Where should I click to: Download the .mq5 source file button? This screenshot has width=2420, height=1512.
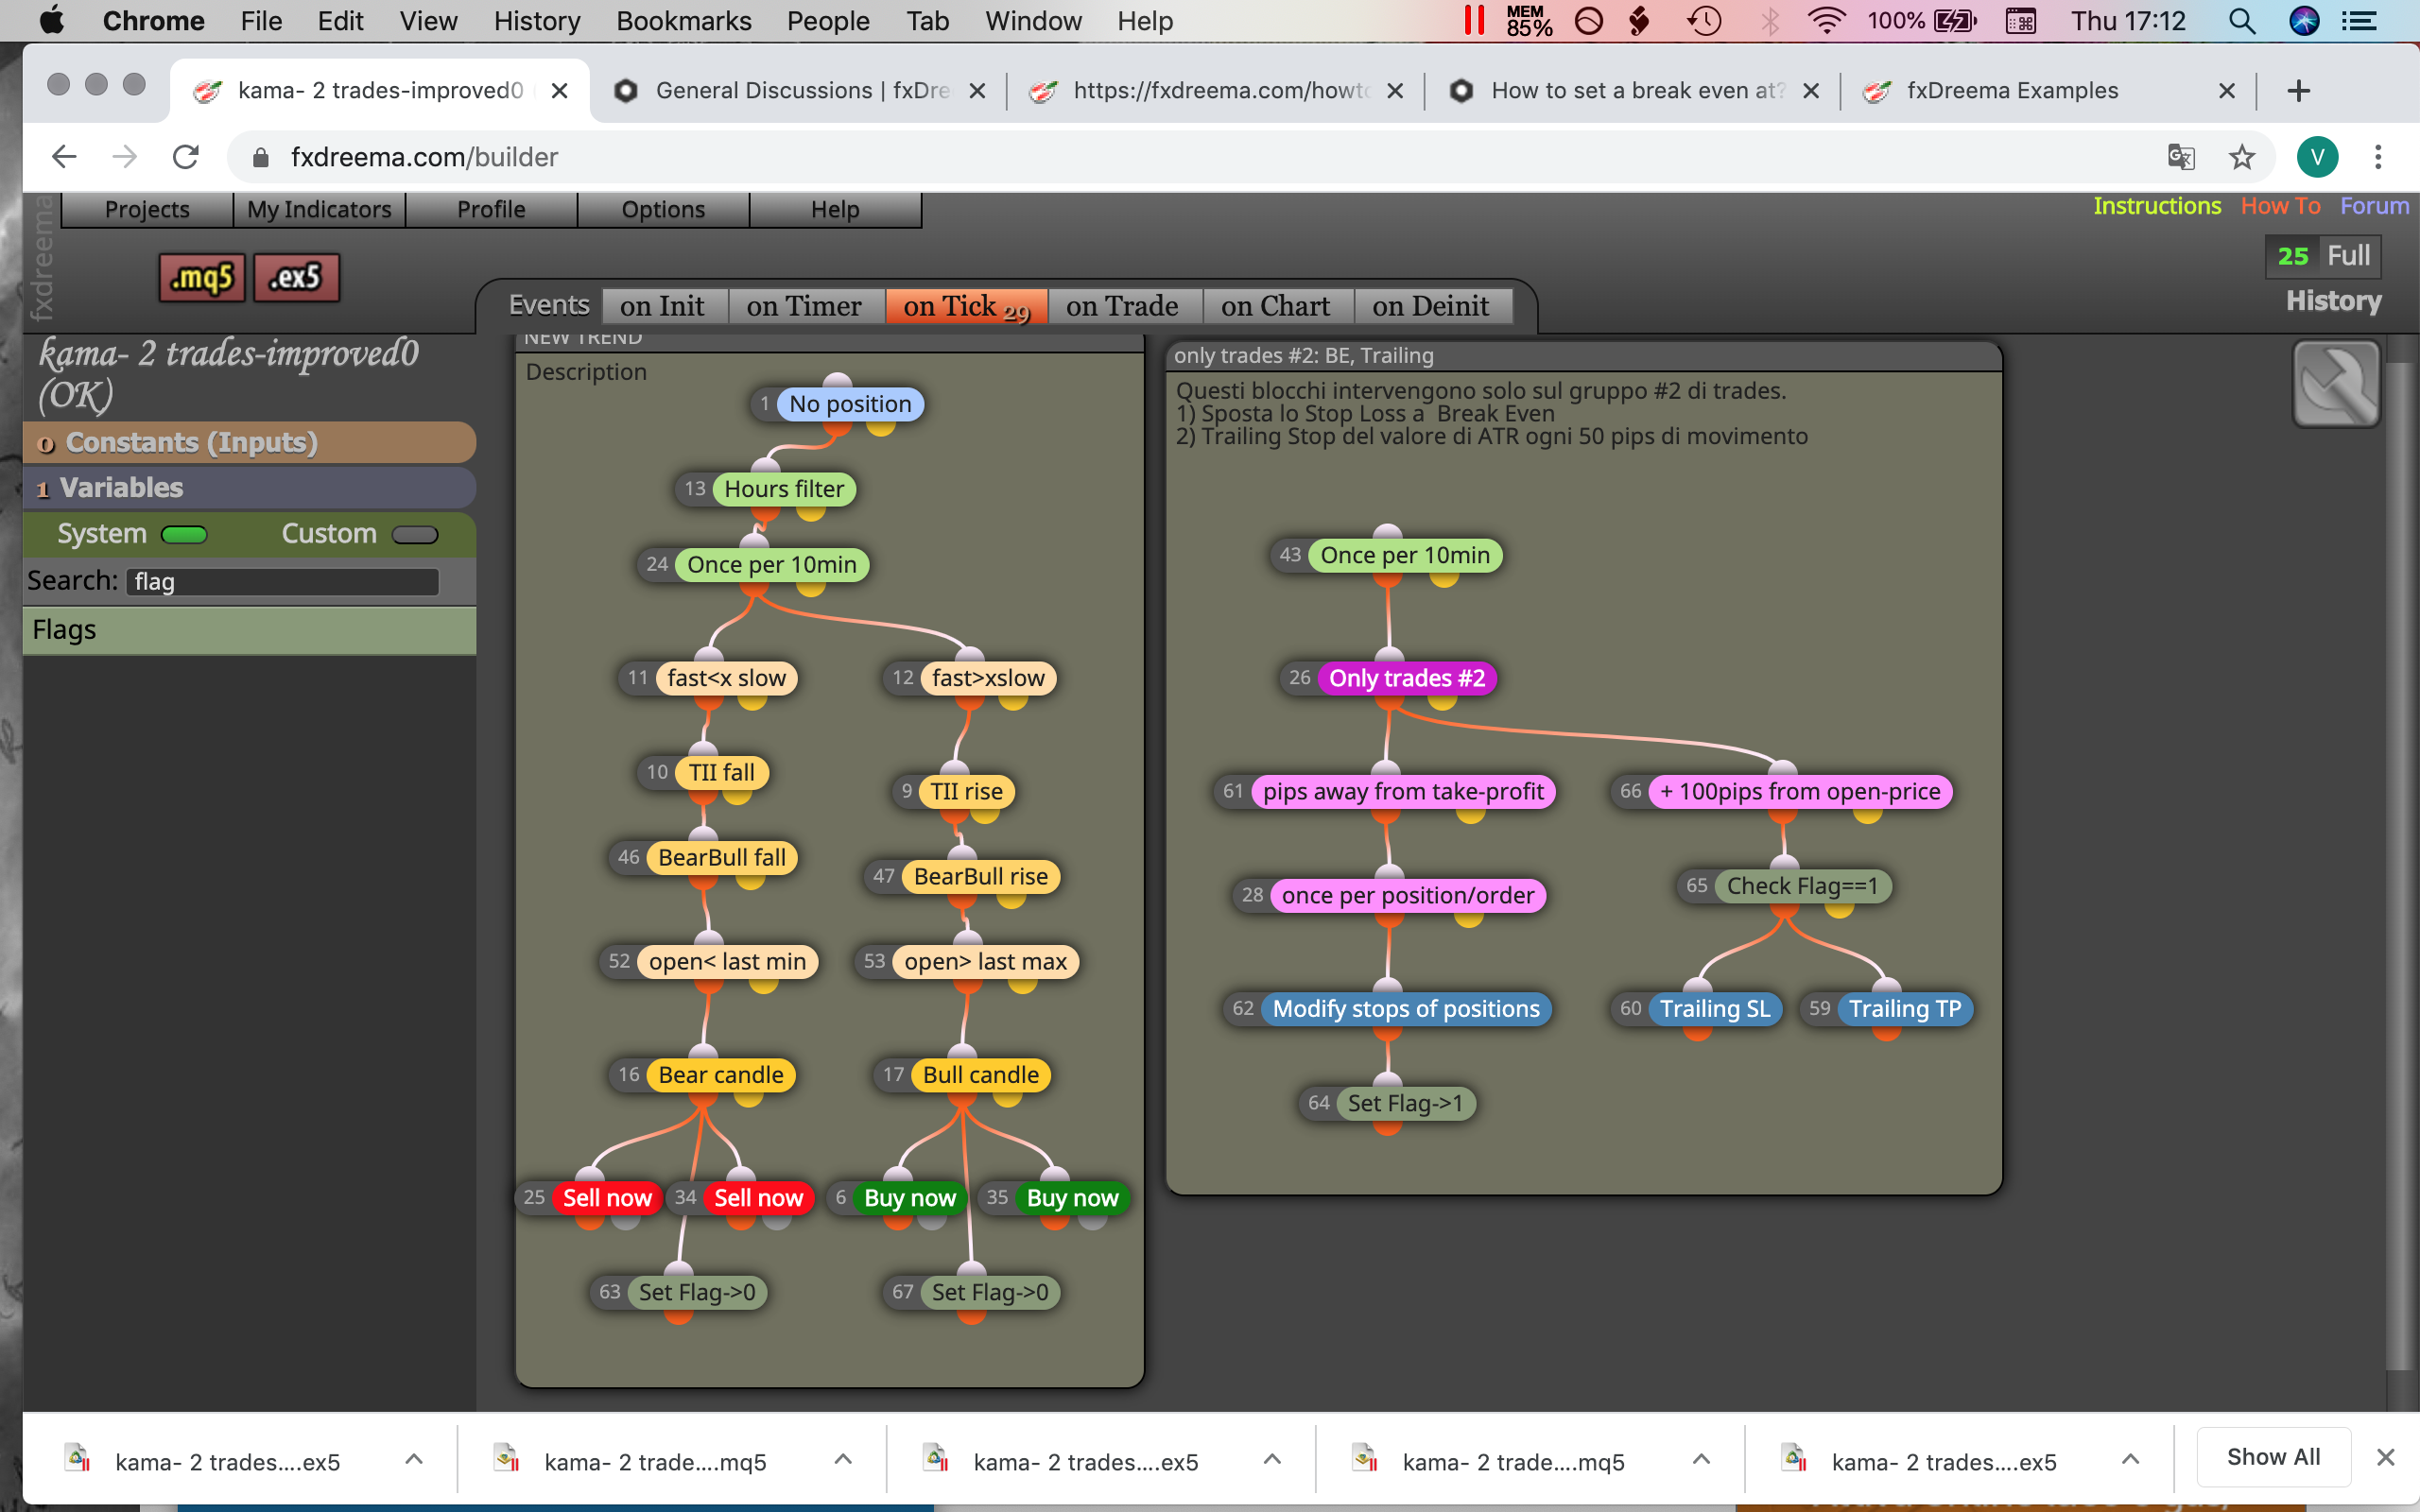201,277
